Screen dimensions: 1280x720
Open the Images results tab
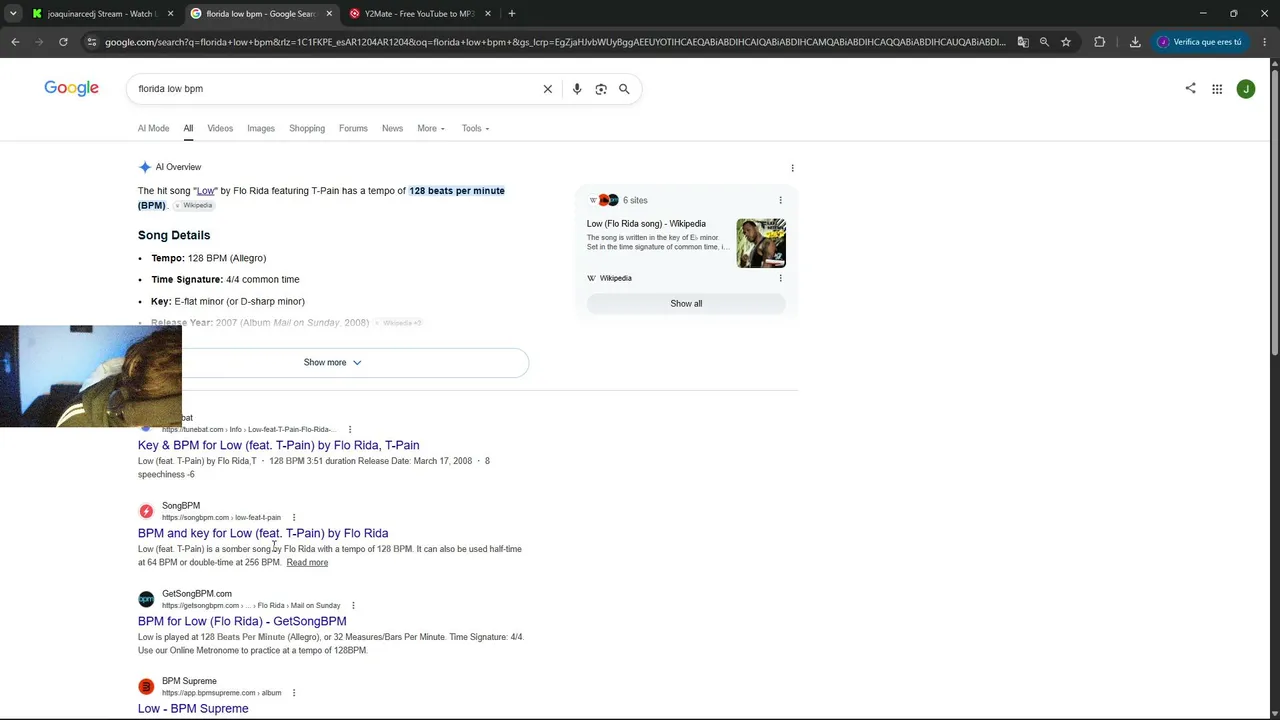261,128
